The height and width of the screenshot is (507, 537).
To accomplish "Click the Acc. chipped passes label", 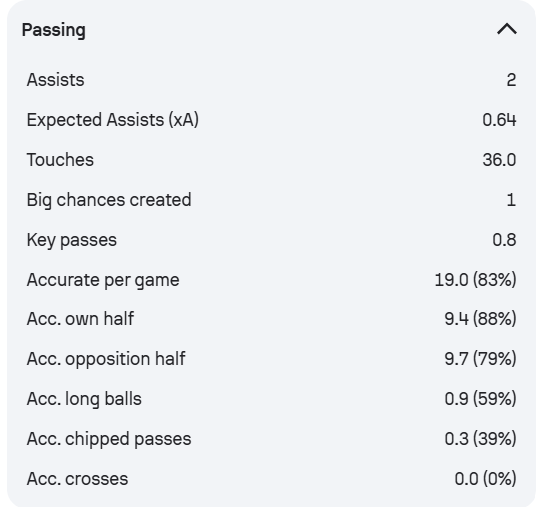I will click(109, 439).
